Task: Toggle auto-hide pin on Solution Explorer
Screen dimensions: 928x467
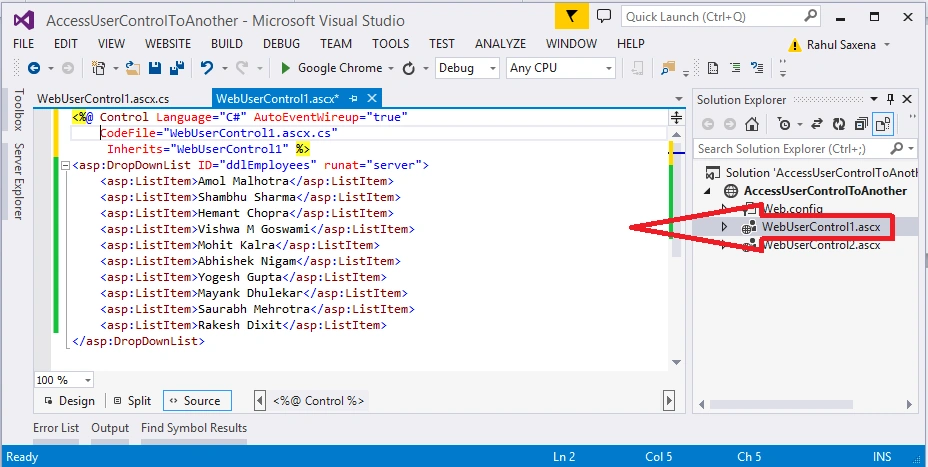Action: tap(890, 99)
